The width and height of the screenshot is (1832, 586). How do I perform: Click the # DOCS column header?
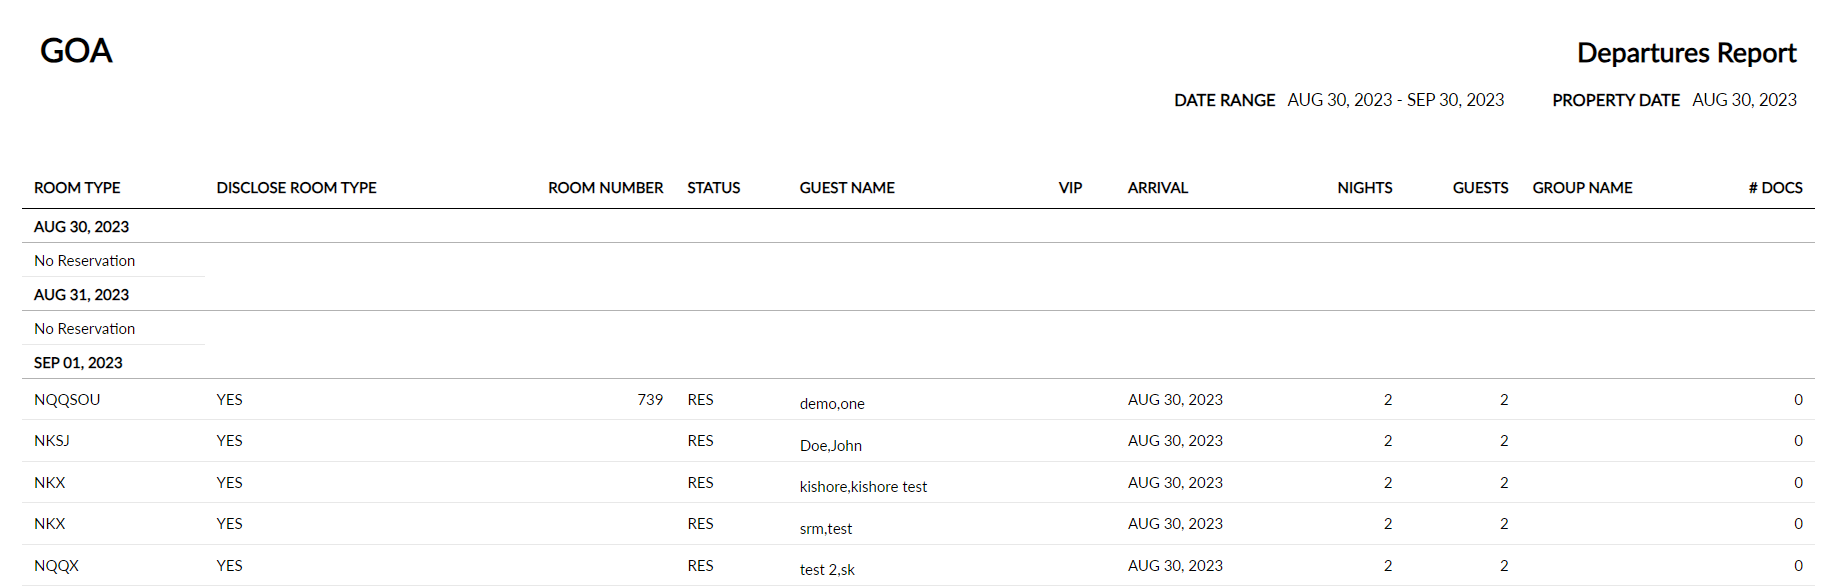tap(1775, 188)
